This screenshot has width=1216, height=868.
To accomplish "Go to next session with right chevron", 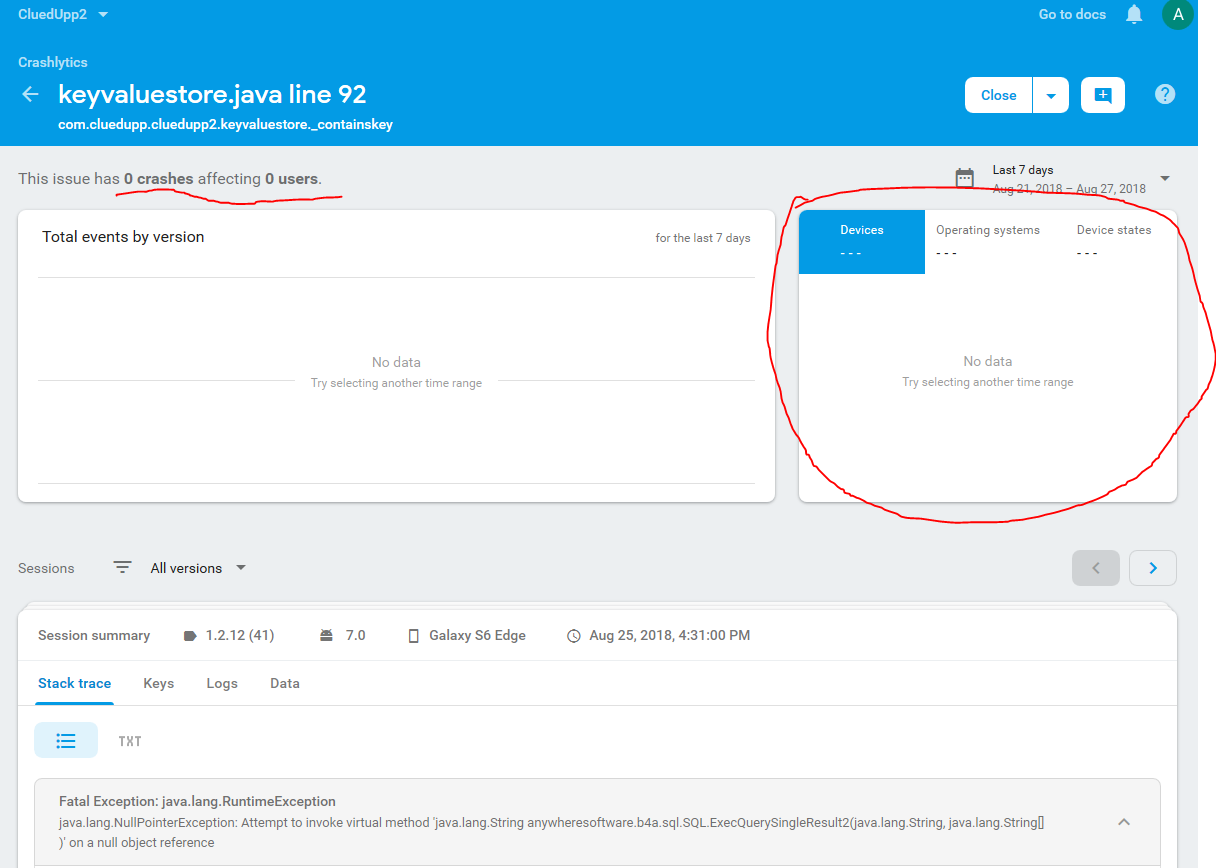I will click(x=1153, y=568).
